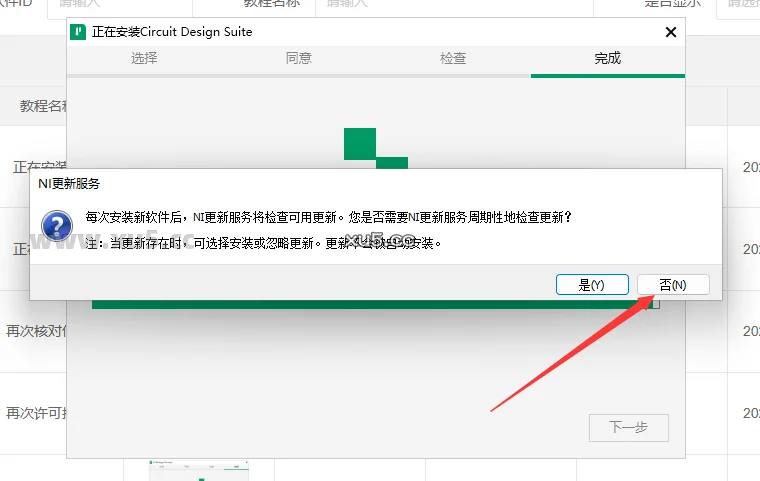Screen dimensions: 760x481
Task: Select the 完成 step tab
Action: click(608, 58)
